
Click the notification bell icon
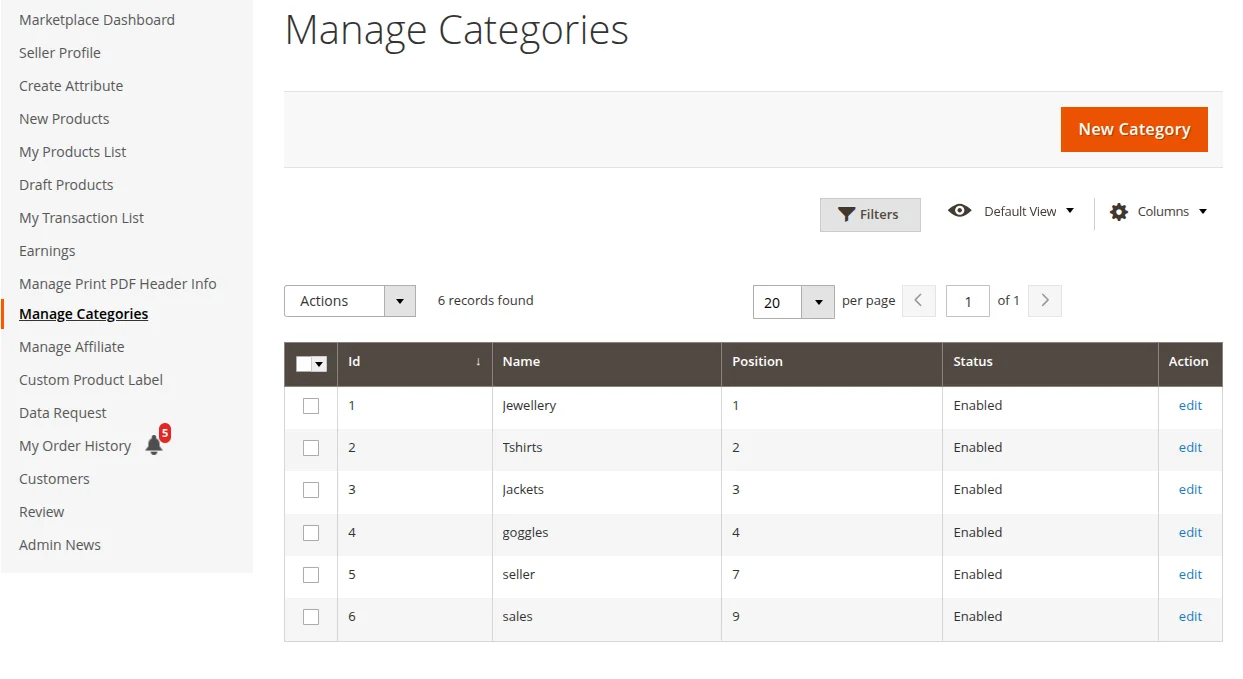[154, 445]
